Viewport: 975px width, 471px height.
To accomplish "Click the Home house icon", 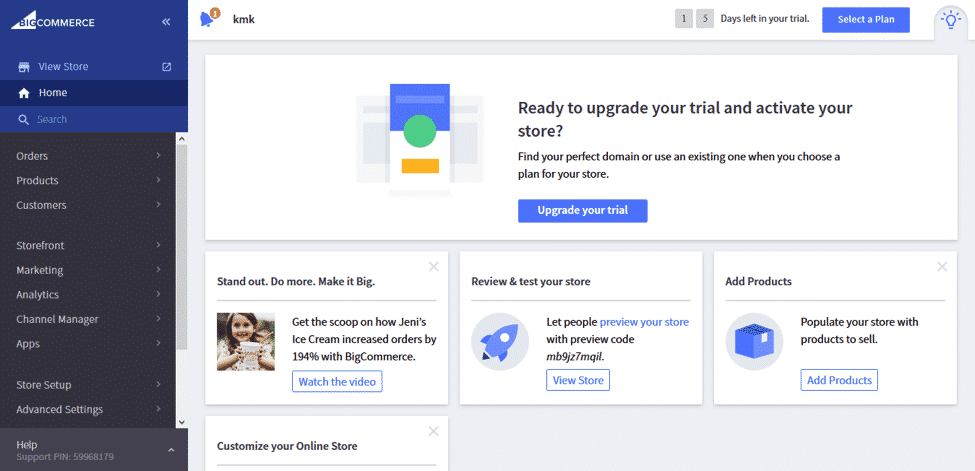I will (x=24, y=93).
